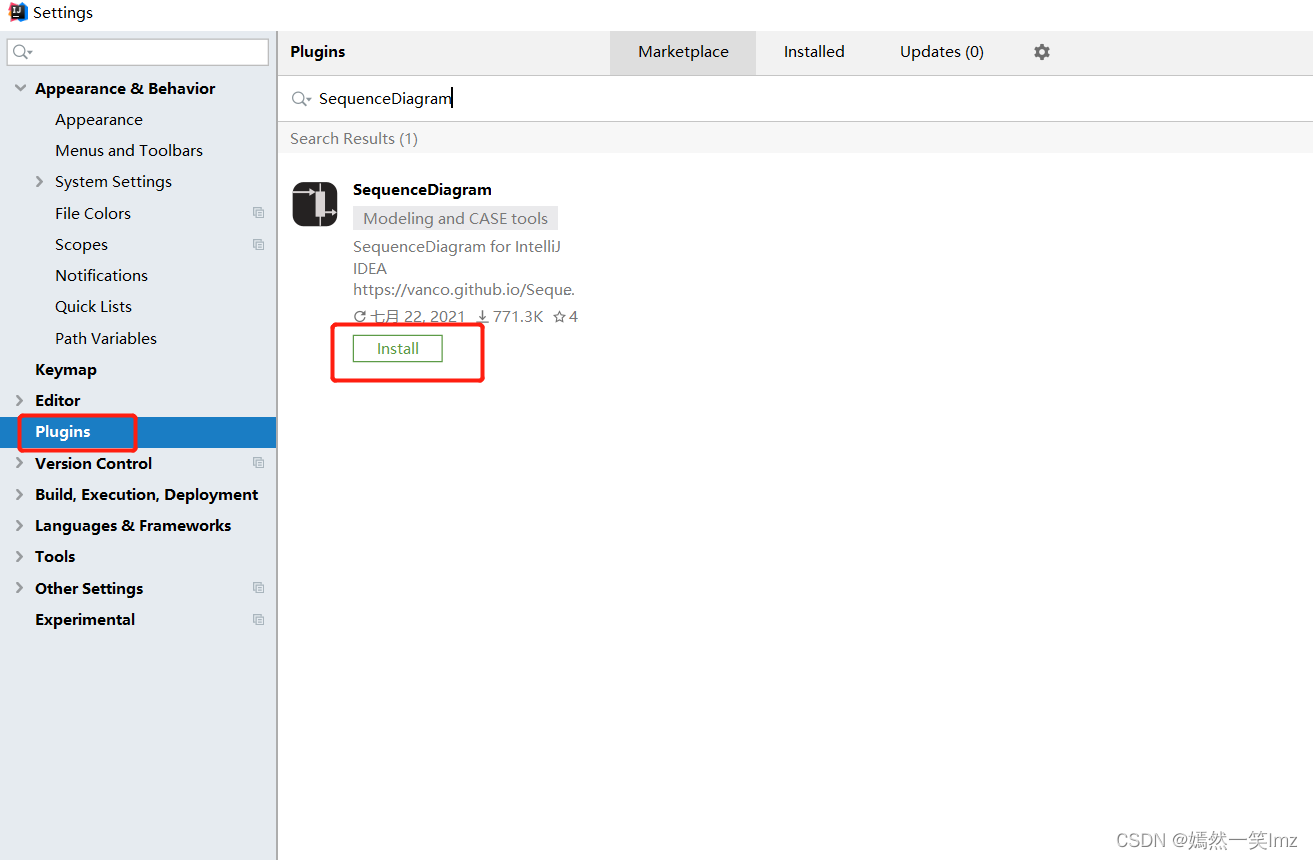The image size is (1313, 860).
Task: Expand the Other Settings section
Action: click(x=20, y=588)
